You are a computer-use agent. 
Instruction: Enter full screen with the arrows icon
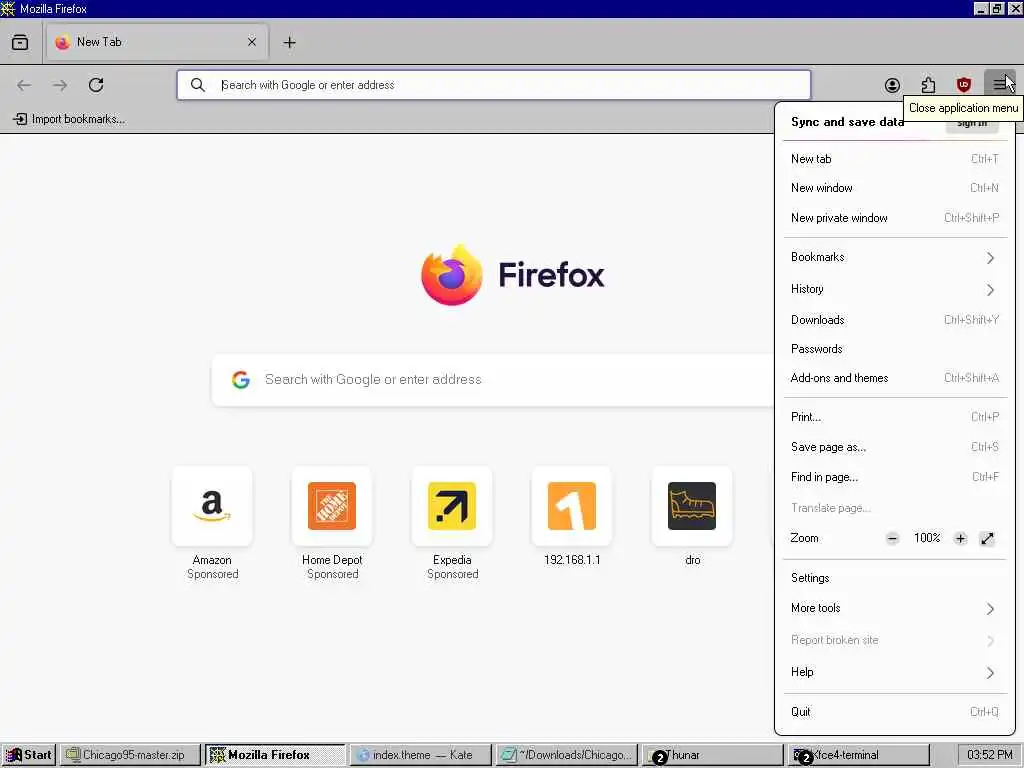pyautogui.click(x=987, y=539)
